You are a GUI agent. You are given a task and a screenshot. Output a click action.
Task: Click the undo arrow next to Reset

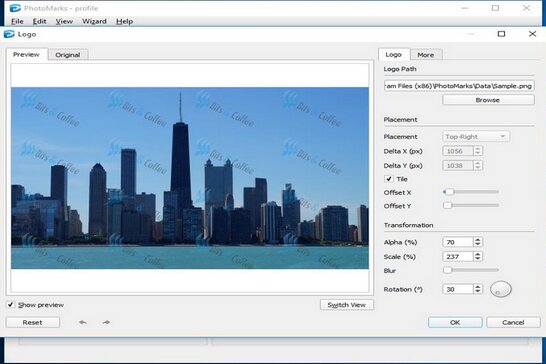coord(83,322)
